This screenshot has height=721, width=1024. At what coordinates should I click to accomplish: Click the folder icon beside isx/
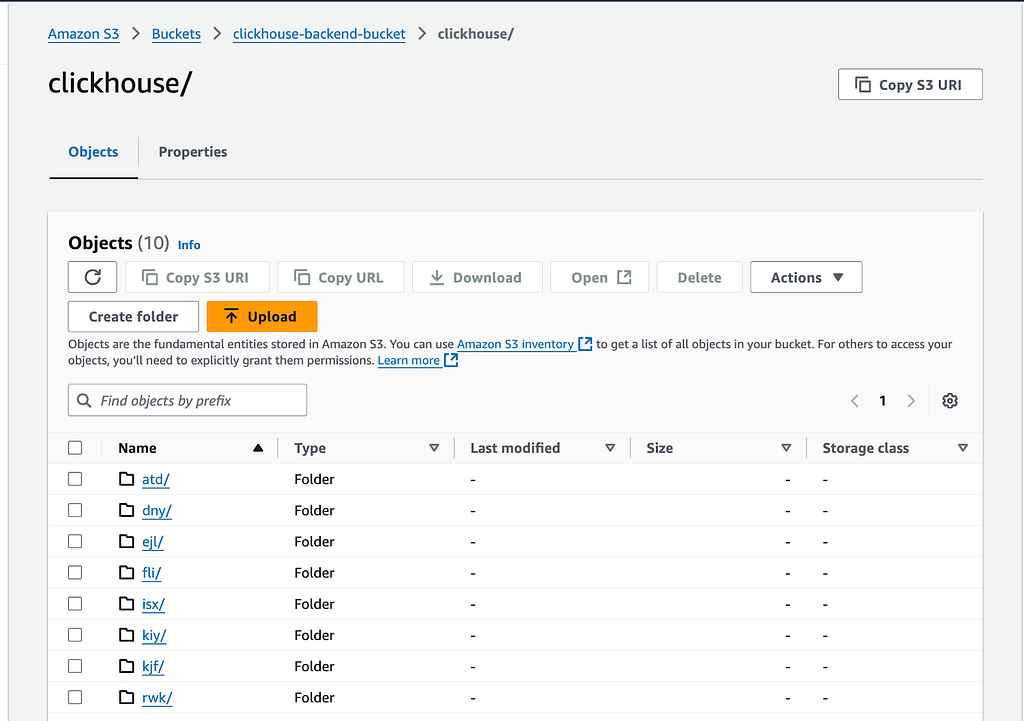pyautogui.click(x=127, y=603)
